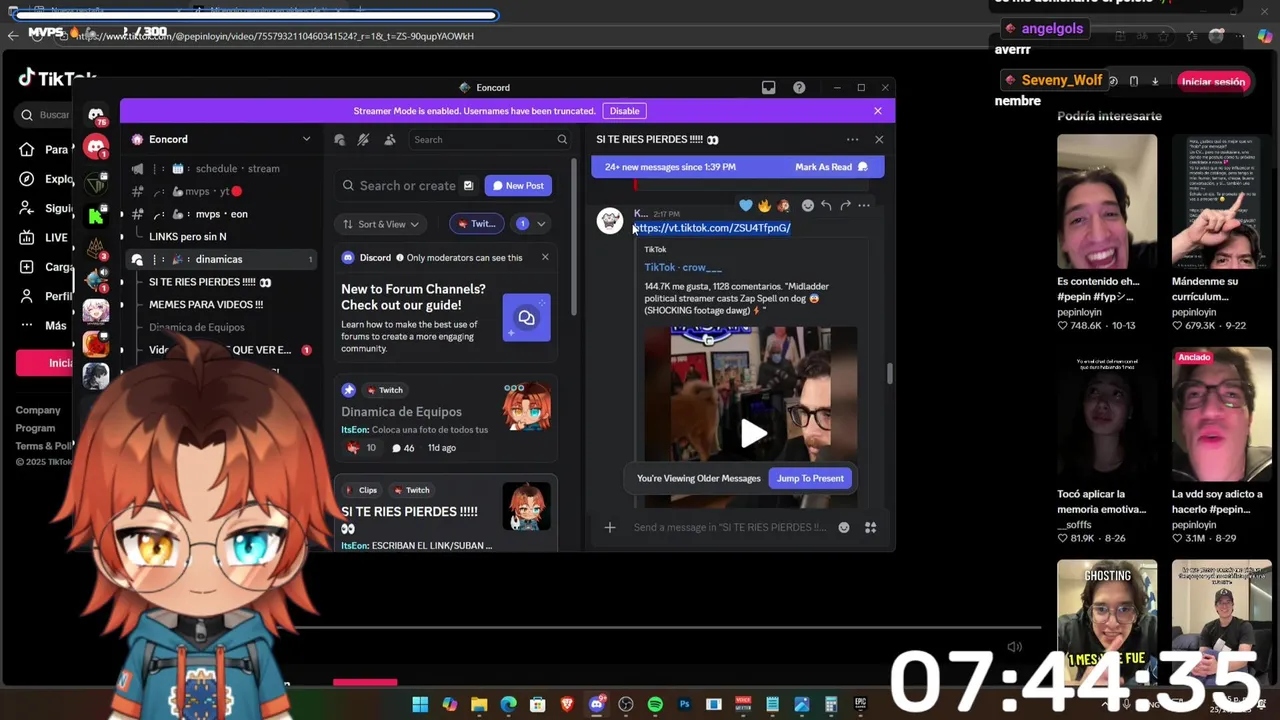1280x720 pixels.
Task: Click the forum post list scrollbar
Action: (574, 237)
